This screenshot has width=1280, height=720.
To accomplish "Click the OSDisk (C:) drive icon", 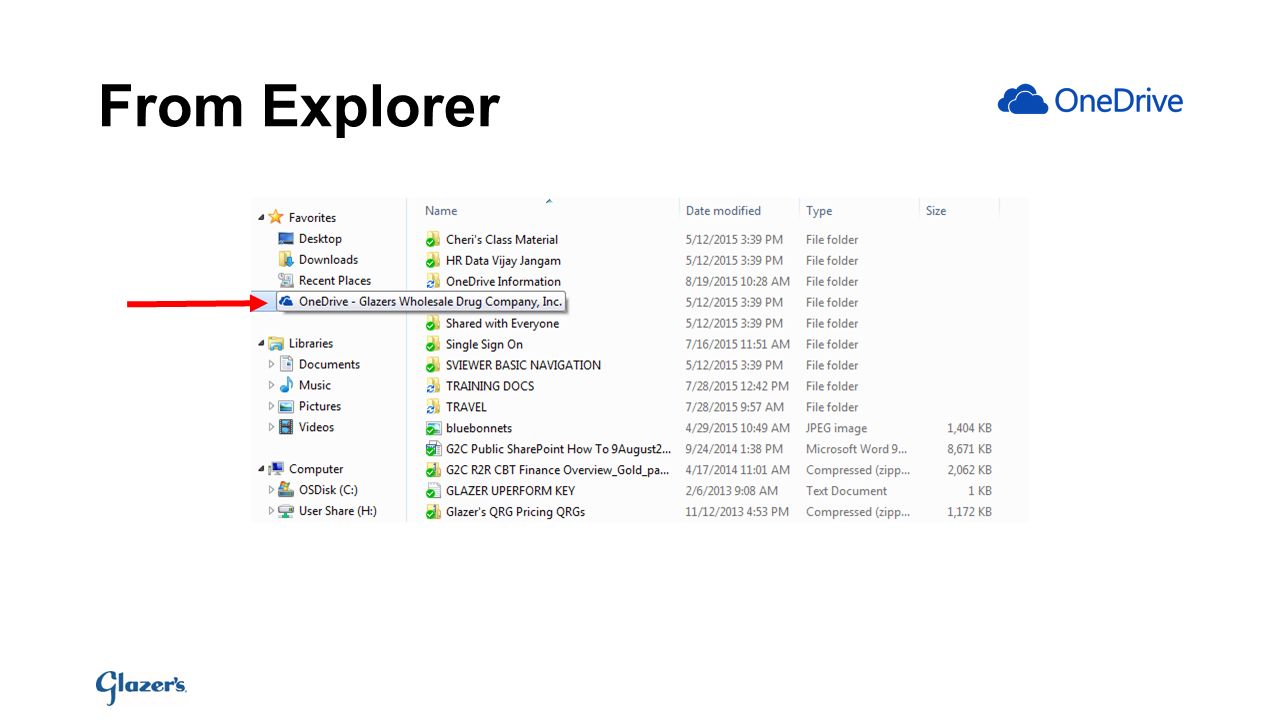I will tap(286, 490).
